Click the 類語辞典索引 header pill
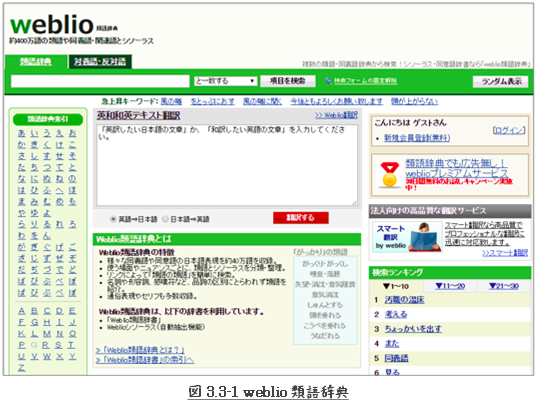 [x=48, y=119]
